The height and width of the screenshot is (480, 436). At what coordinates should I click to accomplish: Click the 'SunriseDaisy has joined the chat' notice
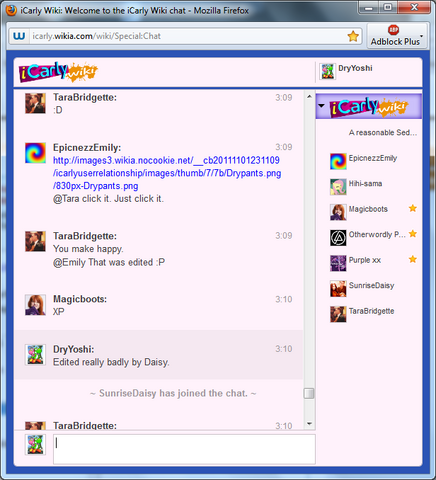173,393
